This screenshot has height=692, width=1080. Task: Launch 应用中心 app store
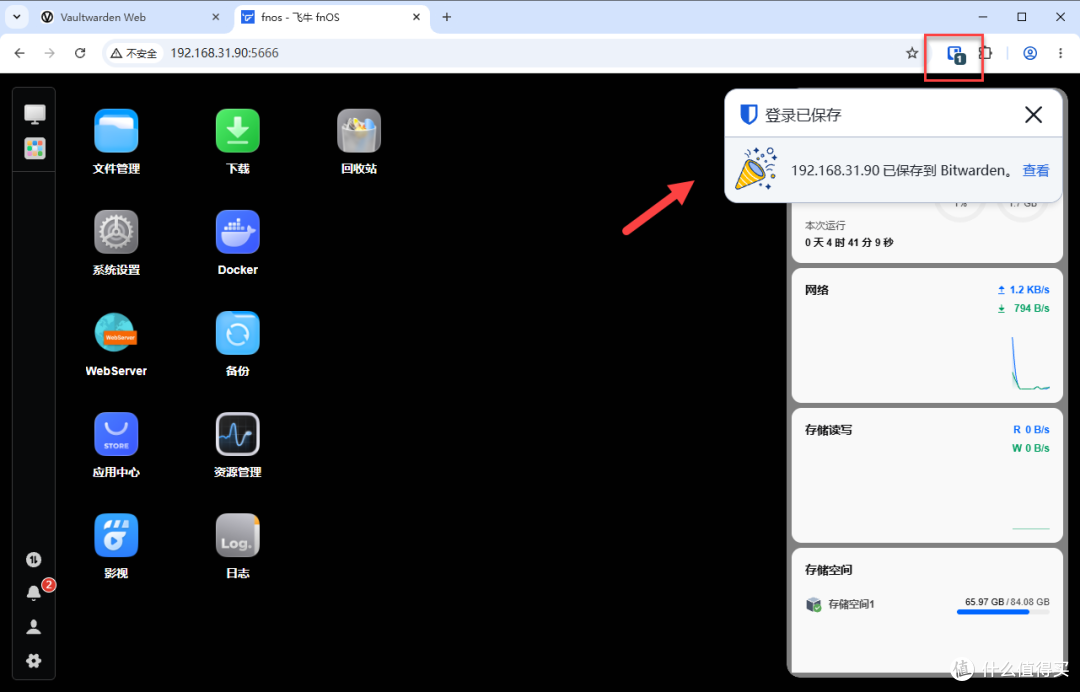pos(116,434)
